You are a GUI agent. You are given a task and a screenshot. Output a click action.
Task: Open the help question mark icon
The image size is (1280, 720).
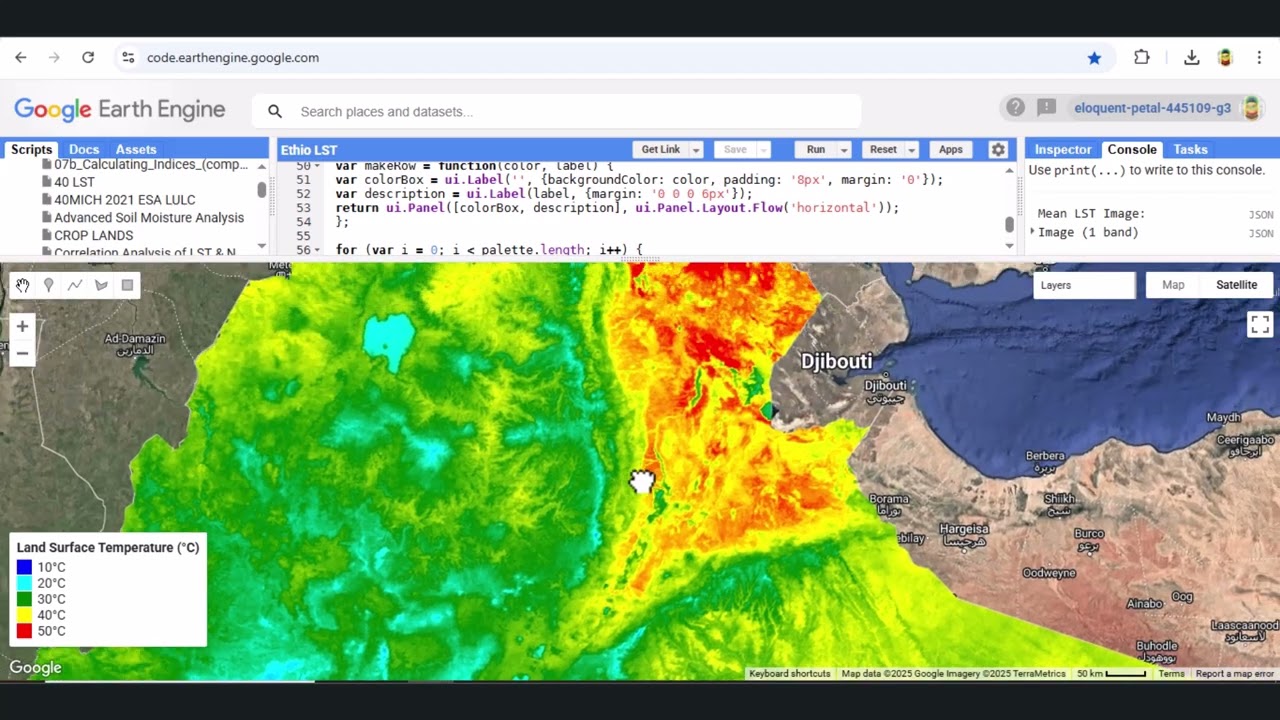point(1016,108)
